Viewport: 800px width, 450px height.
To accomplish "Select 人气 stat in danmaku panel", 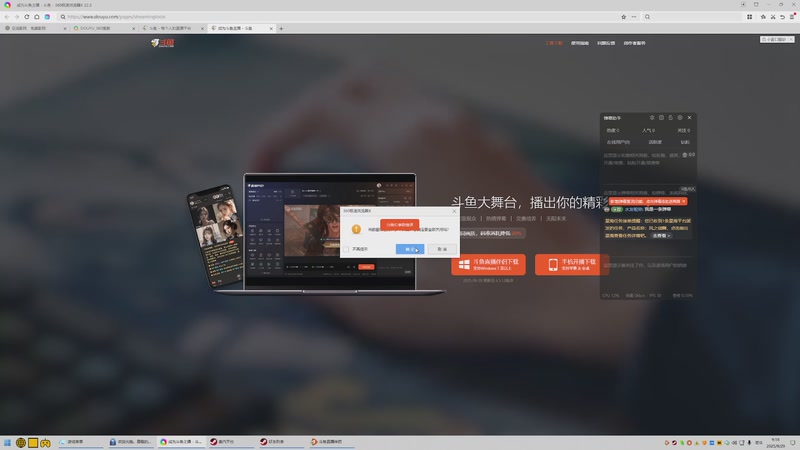I will coord(648,131).
